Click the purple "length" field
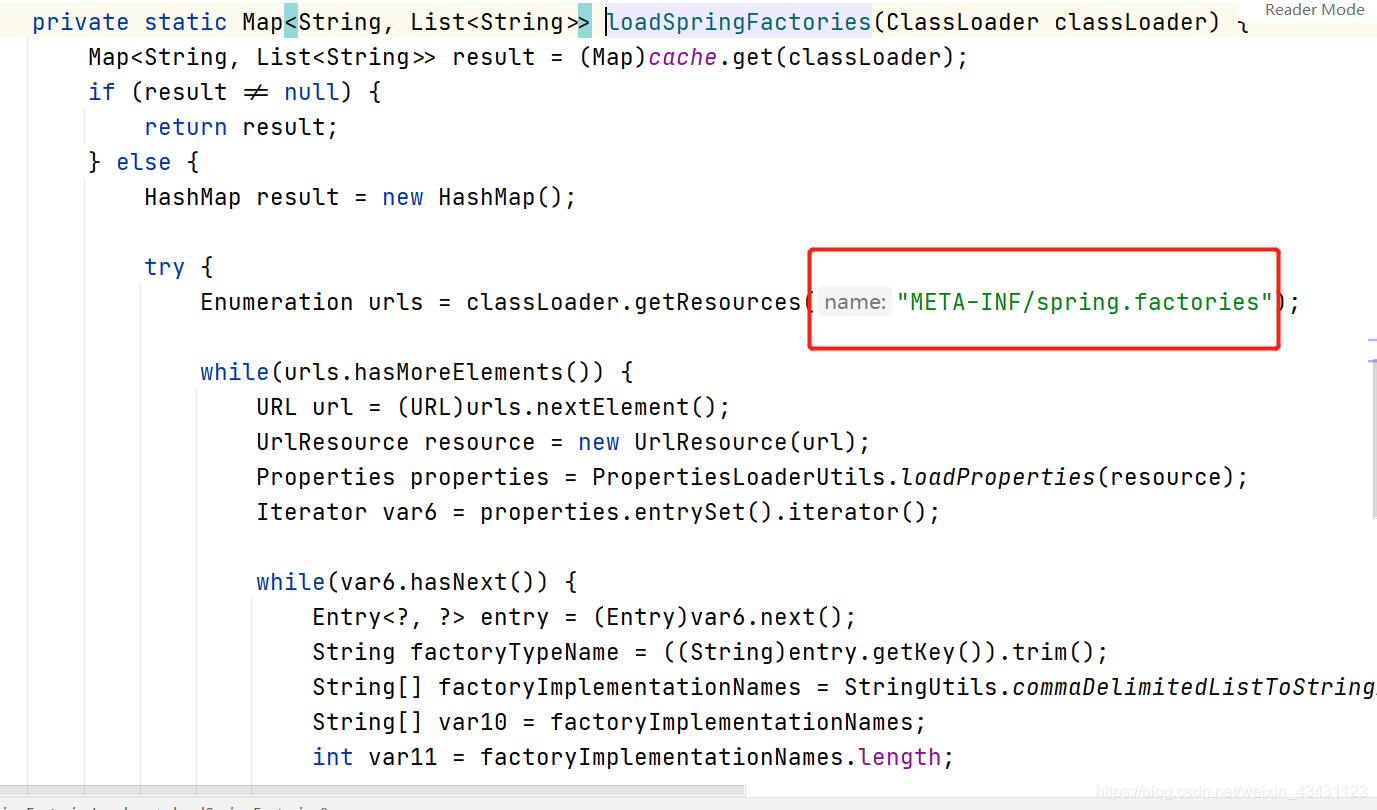1377x810 pixels. coord(900,757)
